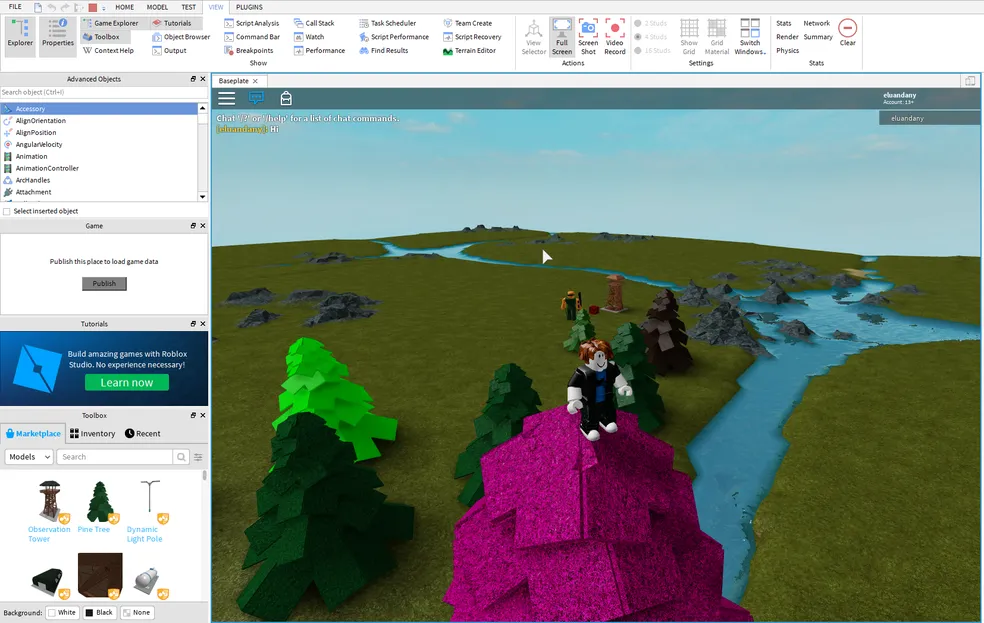Open the Object Browser
Viewport: 984px width, 623px height.
point(181,37)
